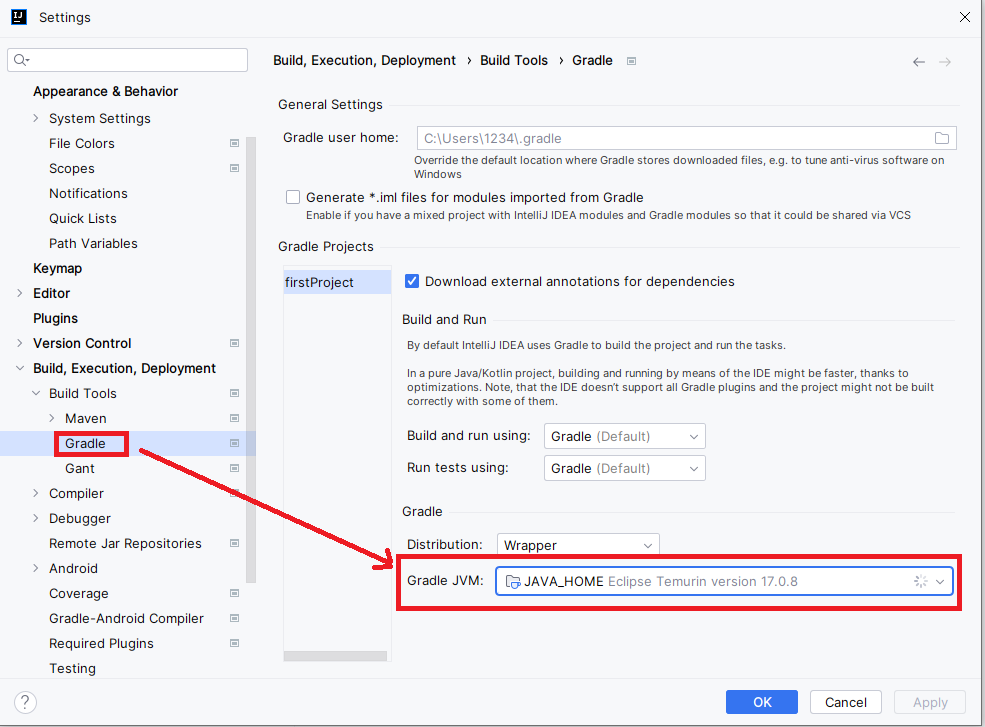Click the project-settings icon beside Build Tools

coord(234,393)
